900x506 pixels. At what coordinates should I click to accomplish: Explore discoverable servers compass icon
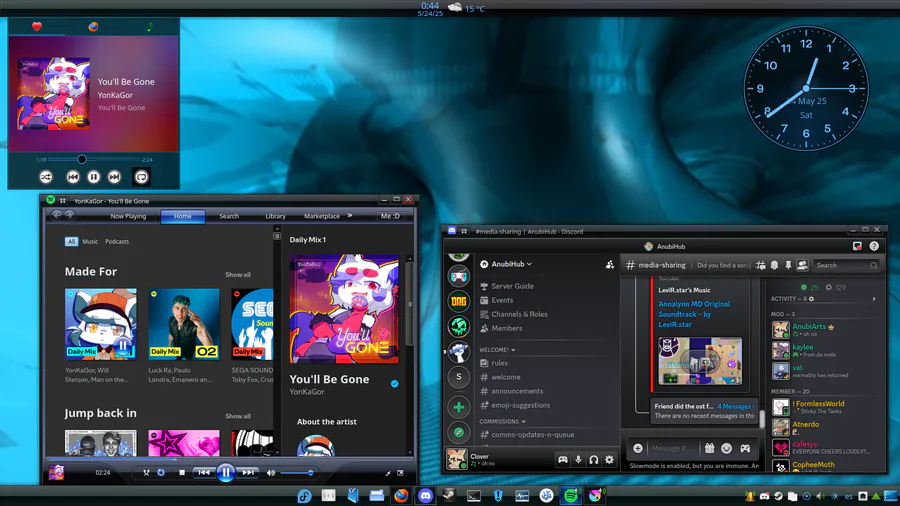pyautogui.click(x=459, y=433)
